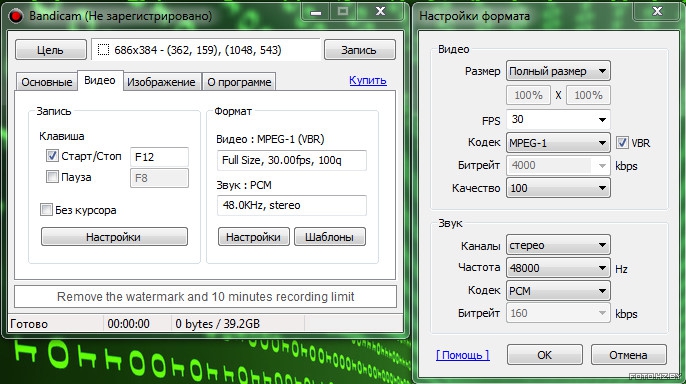Confirm format settings with OK
Image resolution: width=686 pixels, height=384 pixels.
[545, 355]
